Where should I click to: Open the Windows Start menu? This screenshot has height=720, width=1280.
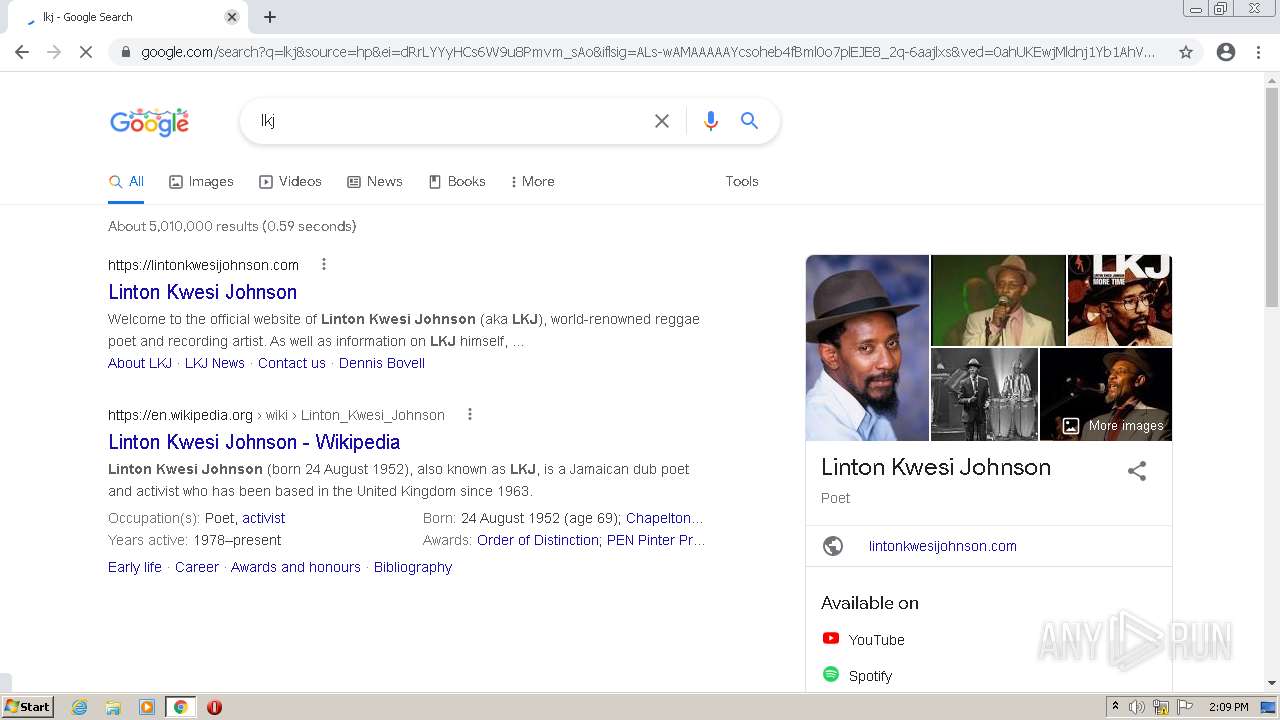click(x=28, y=707)
